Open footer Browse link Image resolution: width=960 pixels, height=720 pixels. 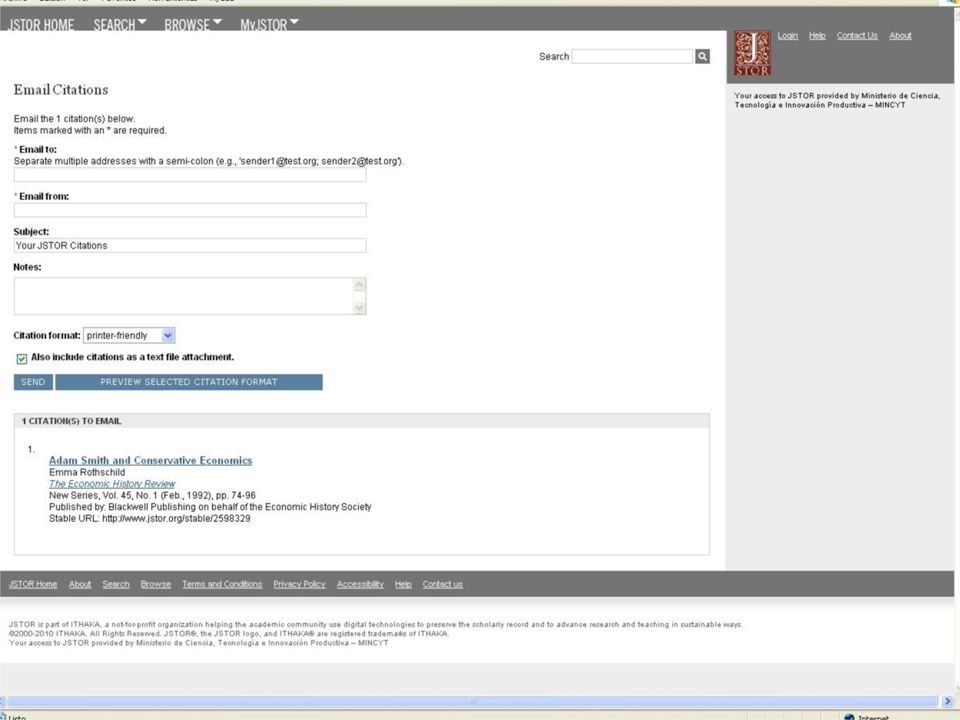pos(156,584)
